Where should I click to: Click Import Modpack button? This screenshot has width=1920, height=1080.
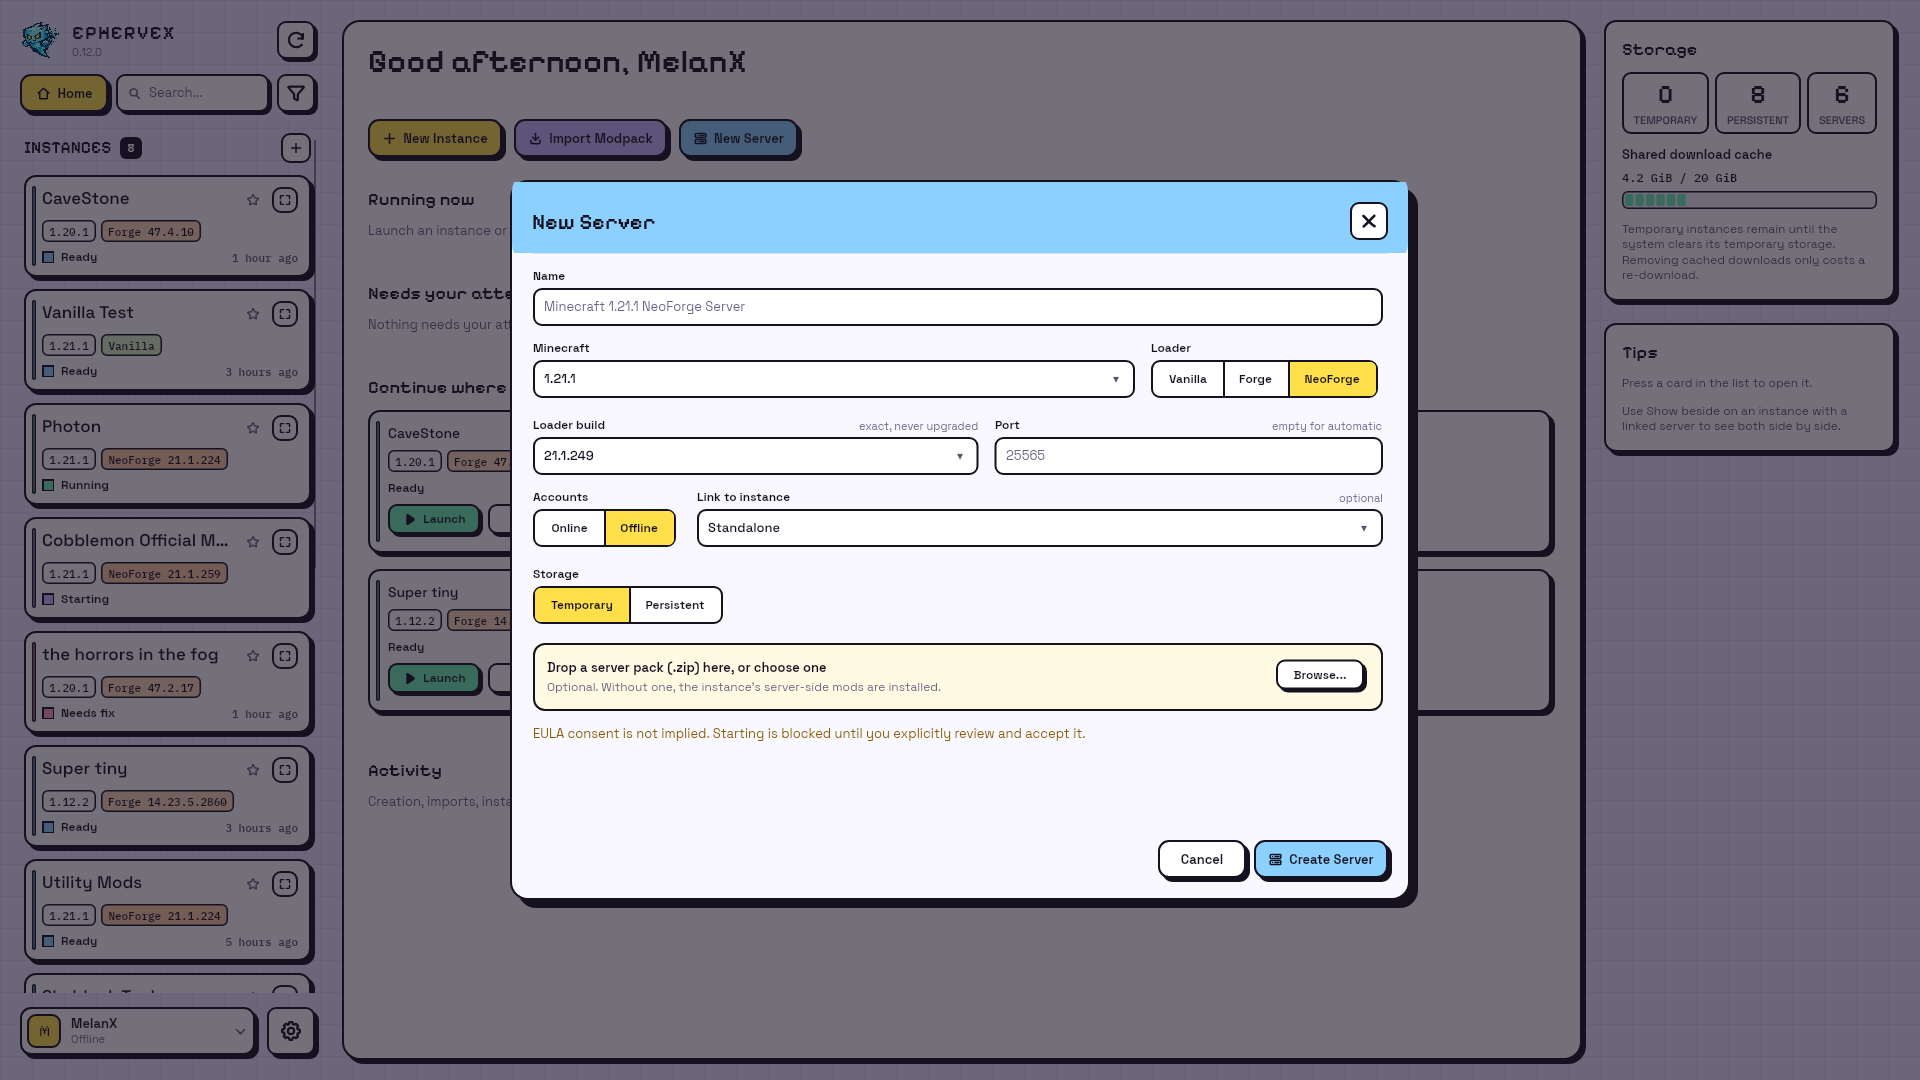coord(590,138)
